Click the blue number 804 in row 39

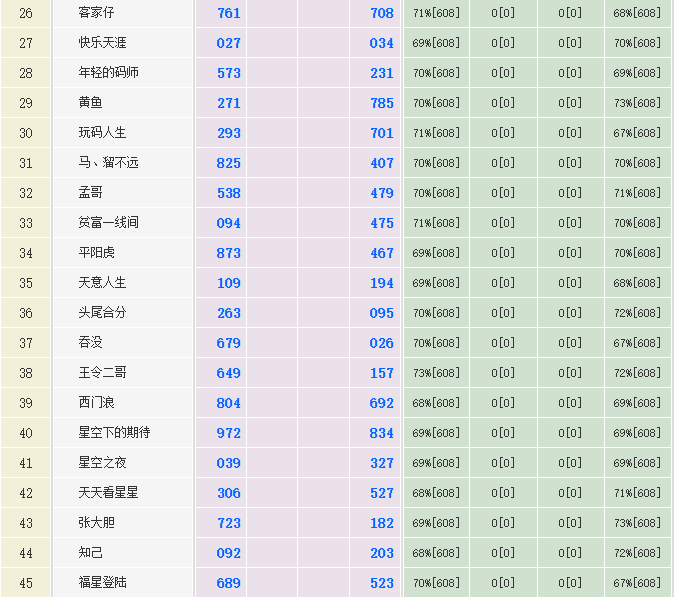pyautogui.click(x=229, y=403)
